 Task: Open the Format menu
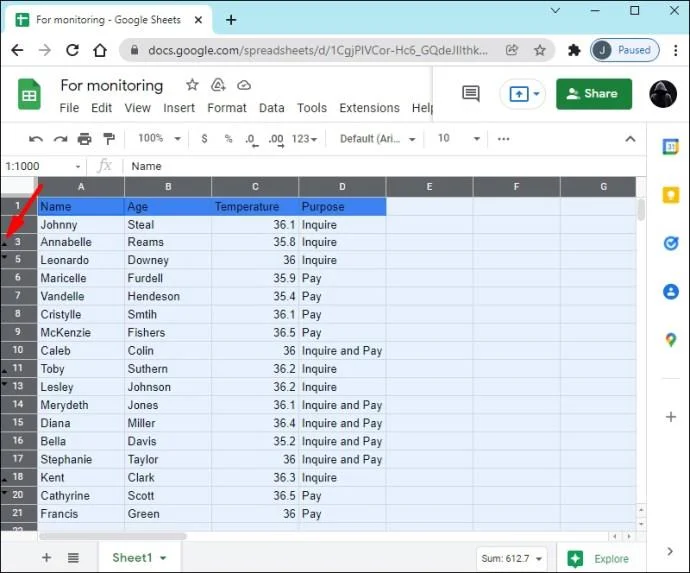pos(227,108)
